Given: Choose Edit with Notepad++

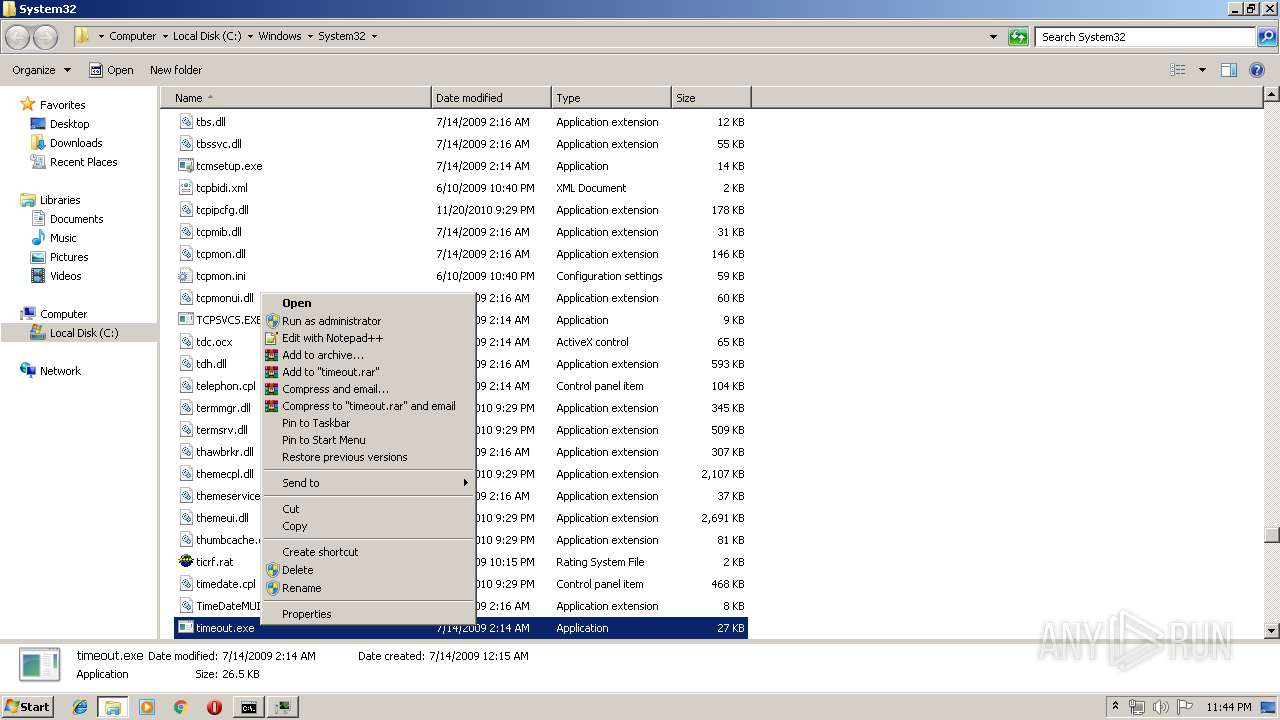Looking at the screenshot, I should click(x=368, y=338).
